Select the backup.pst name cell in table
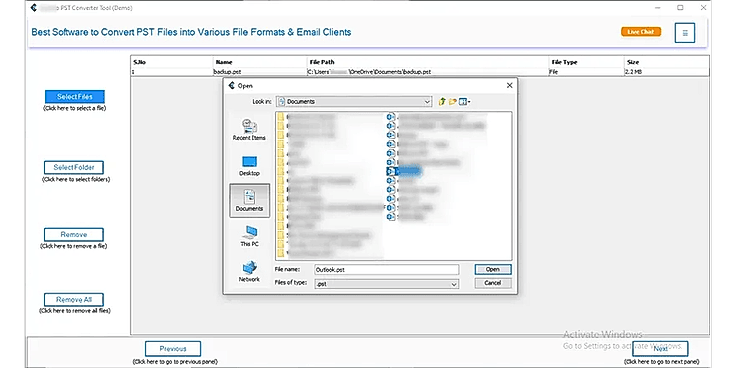The width and height of the screenshot is (736, 368). click(x=260, y=72)
